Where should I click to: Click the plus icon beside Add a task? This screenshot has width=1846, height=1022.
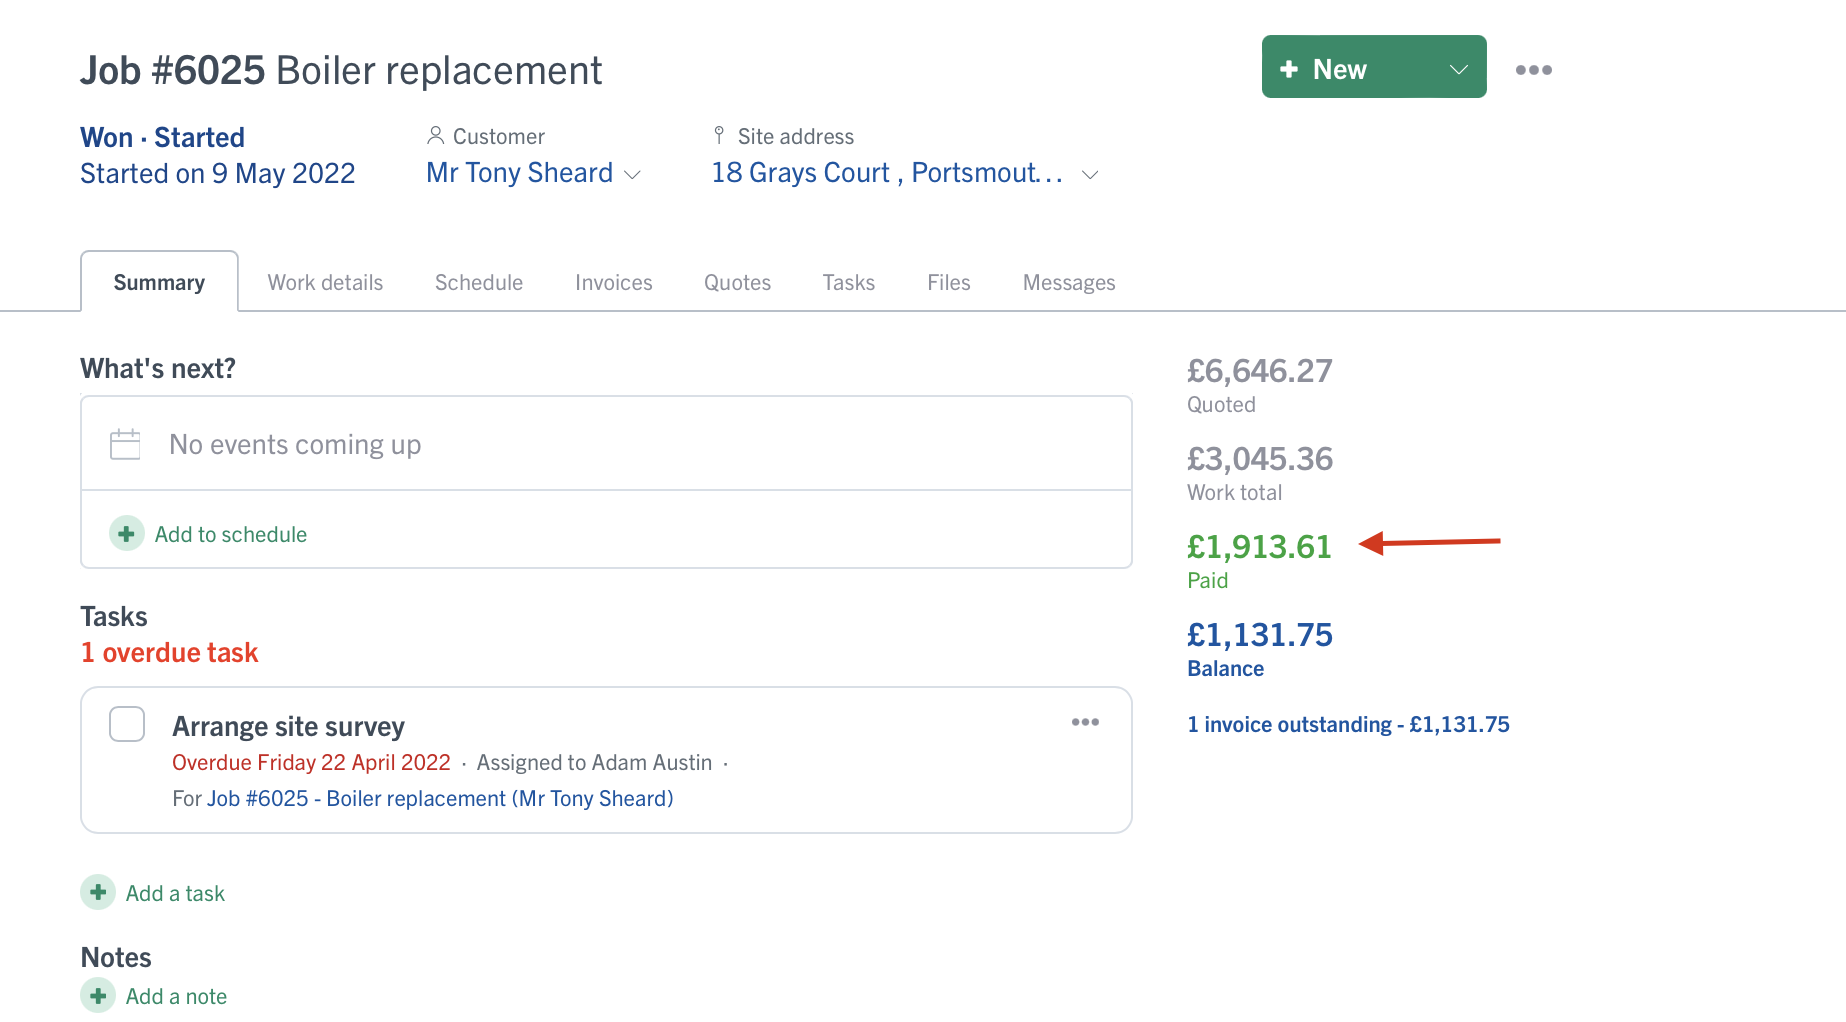point(98,892)
